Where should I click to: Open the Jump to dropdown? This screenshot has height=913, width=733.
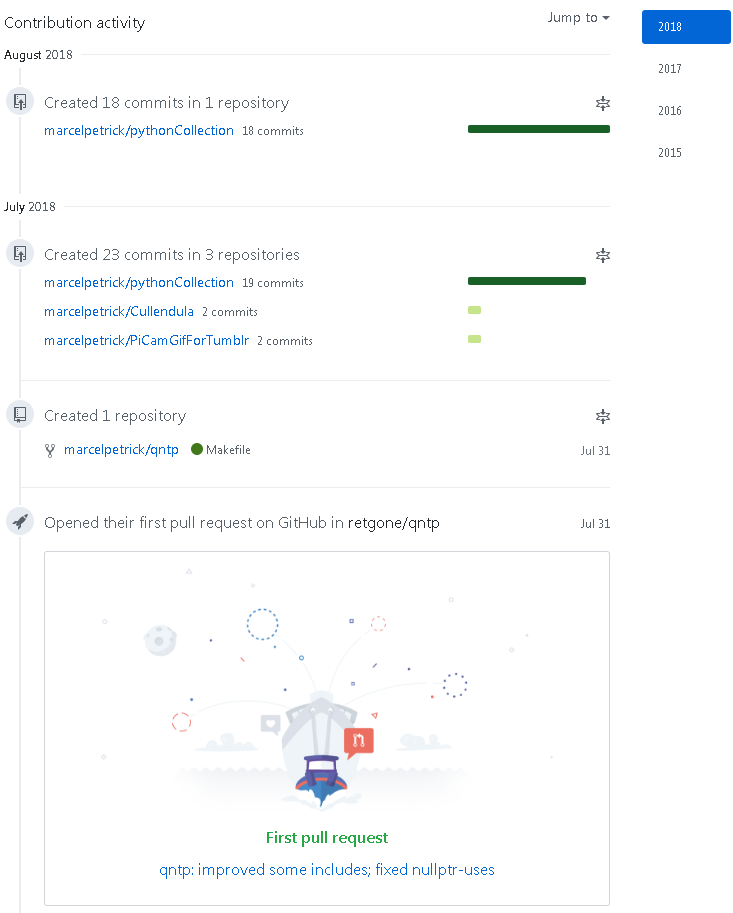578,17
